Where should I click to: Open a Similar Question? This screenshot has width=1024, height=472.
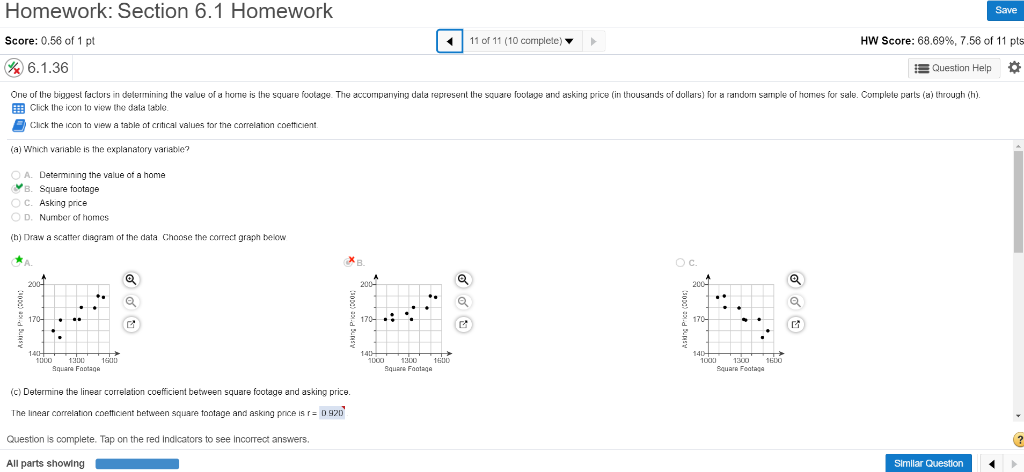click(928, 464)
